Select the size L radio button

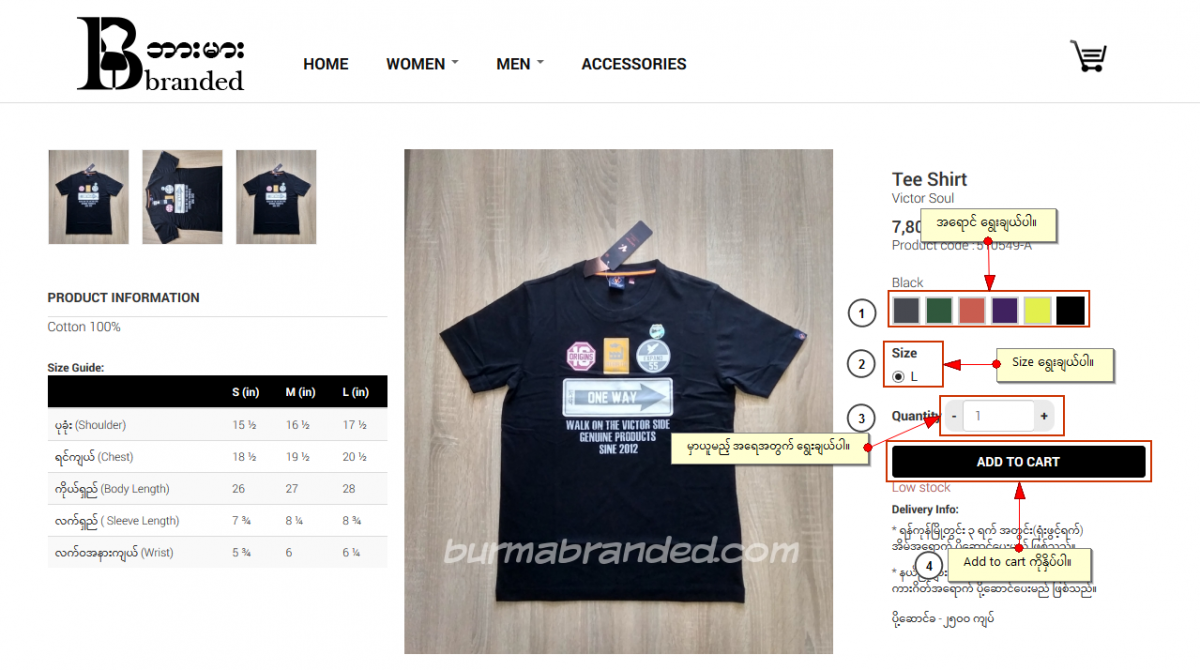pos(899,377)
